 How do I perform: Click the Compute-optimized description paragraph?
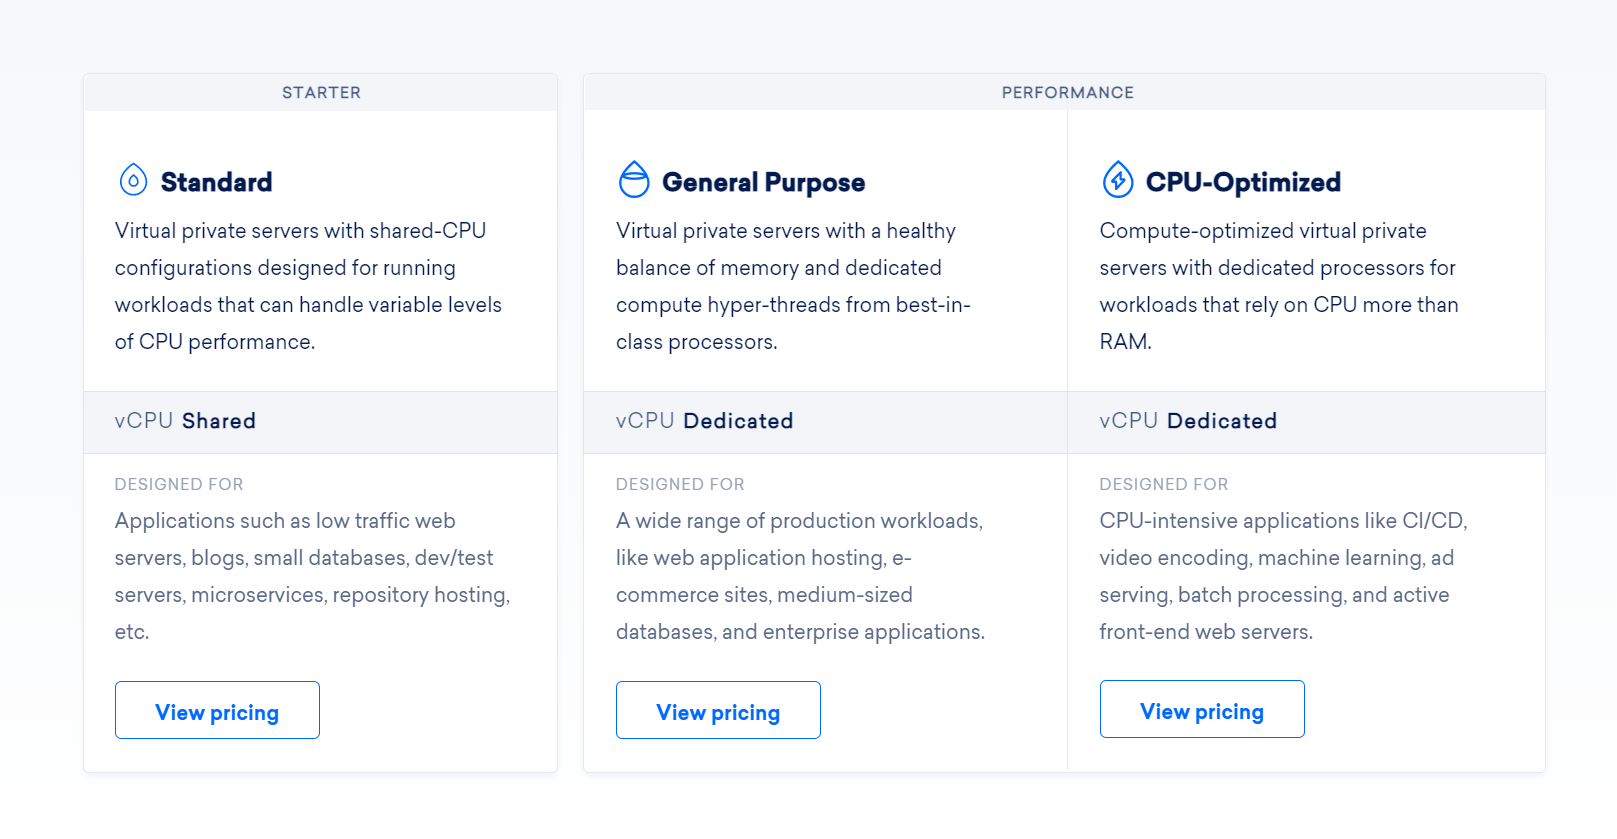point(1278,286)
